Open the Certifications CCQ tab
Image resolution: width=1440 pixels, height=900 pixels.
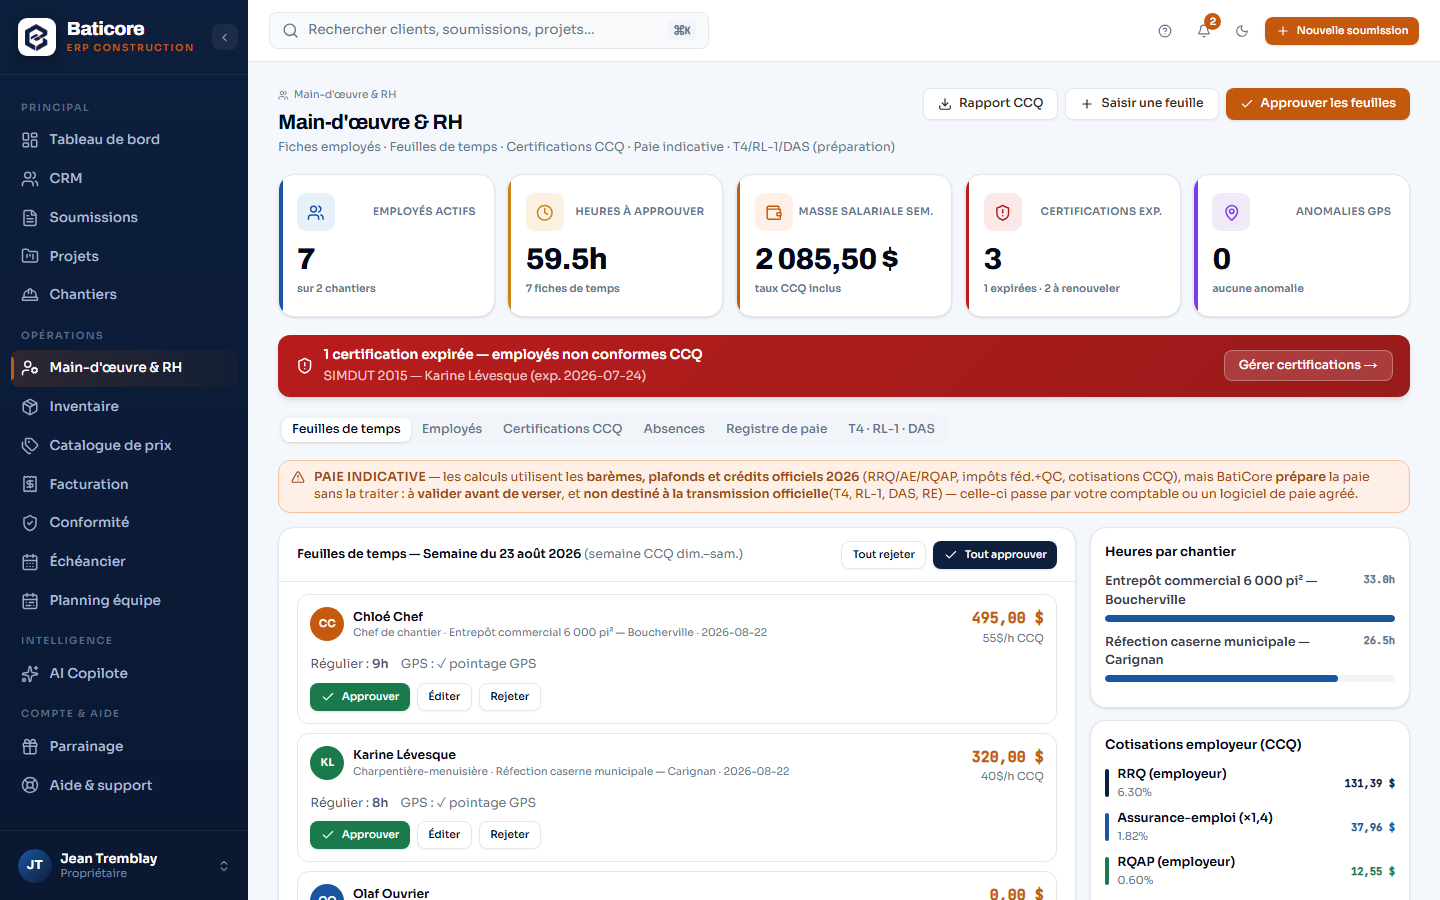point(562,429)
